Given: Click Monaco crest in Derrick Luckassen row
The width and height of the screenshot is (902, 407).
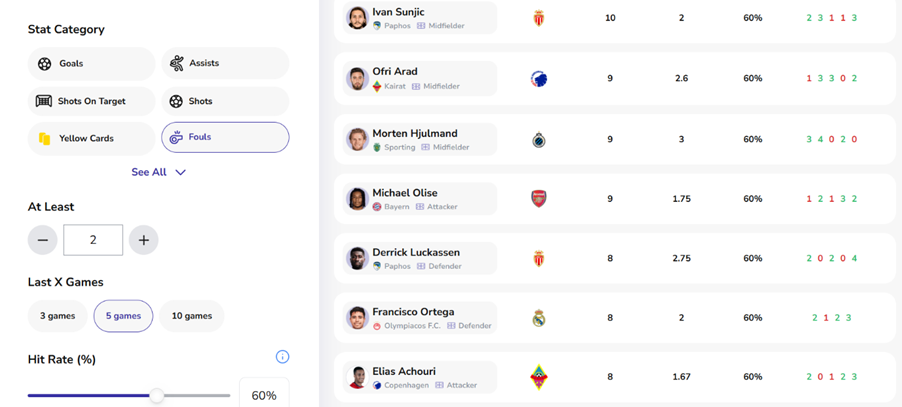Looking at the screenshot, I should click(539, 259).
